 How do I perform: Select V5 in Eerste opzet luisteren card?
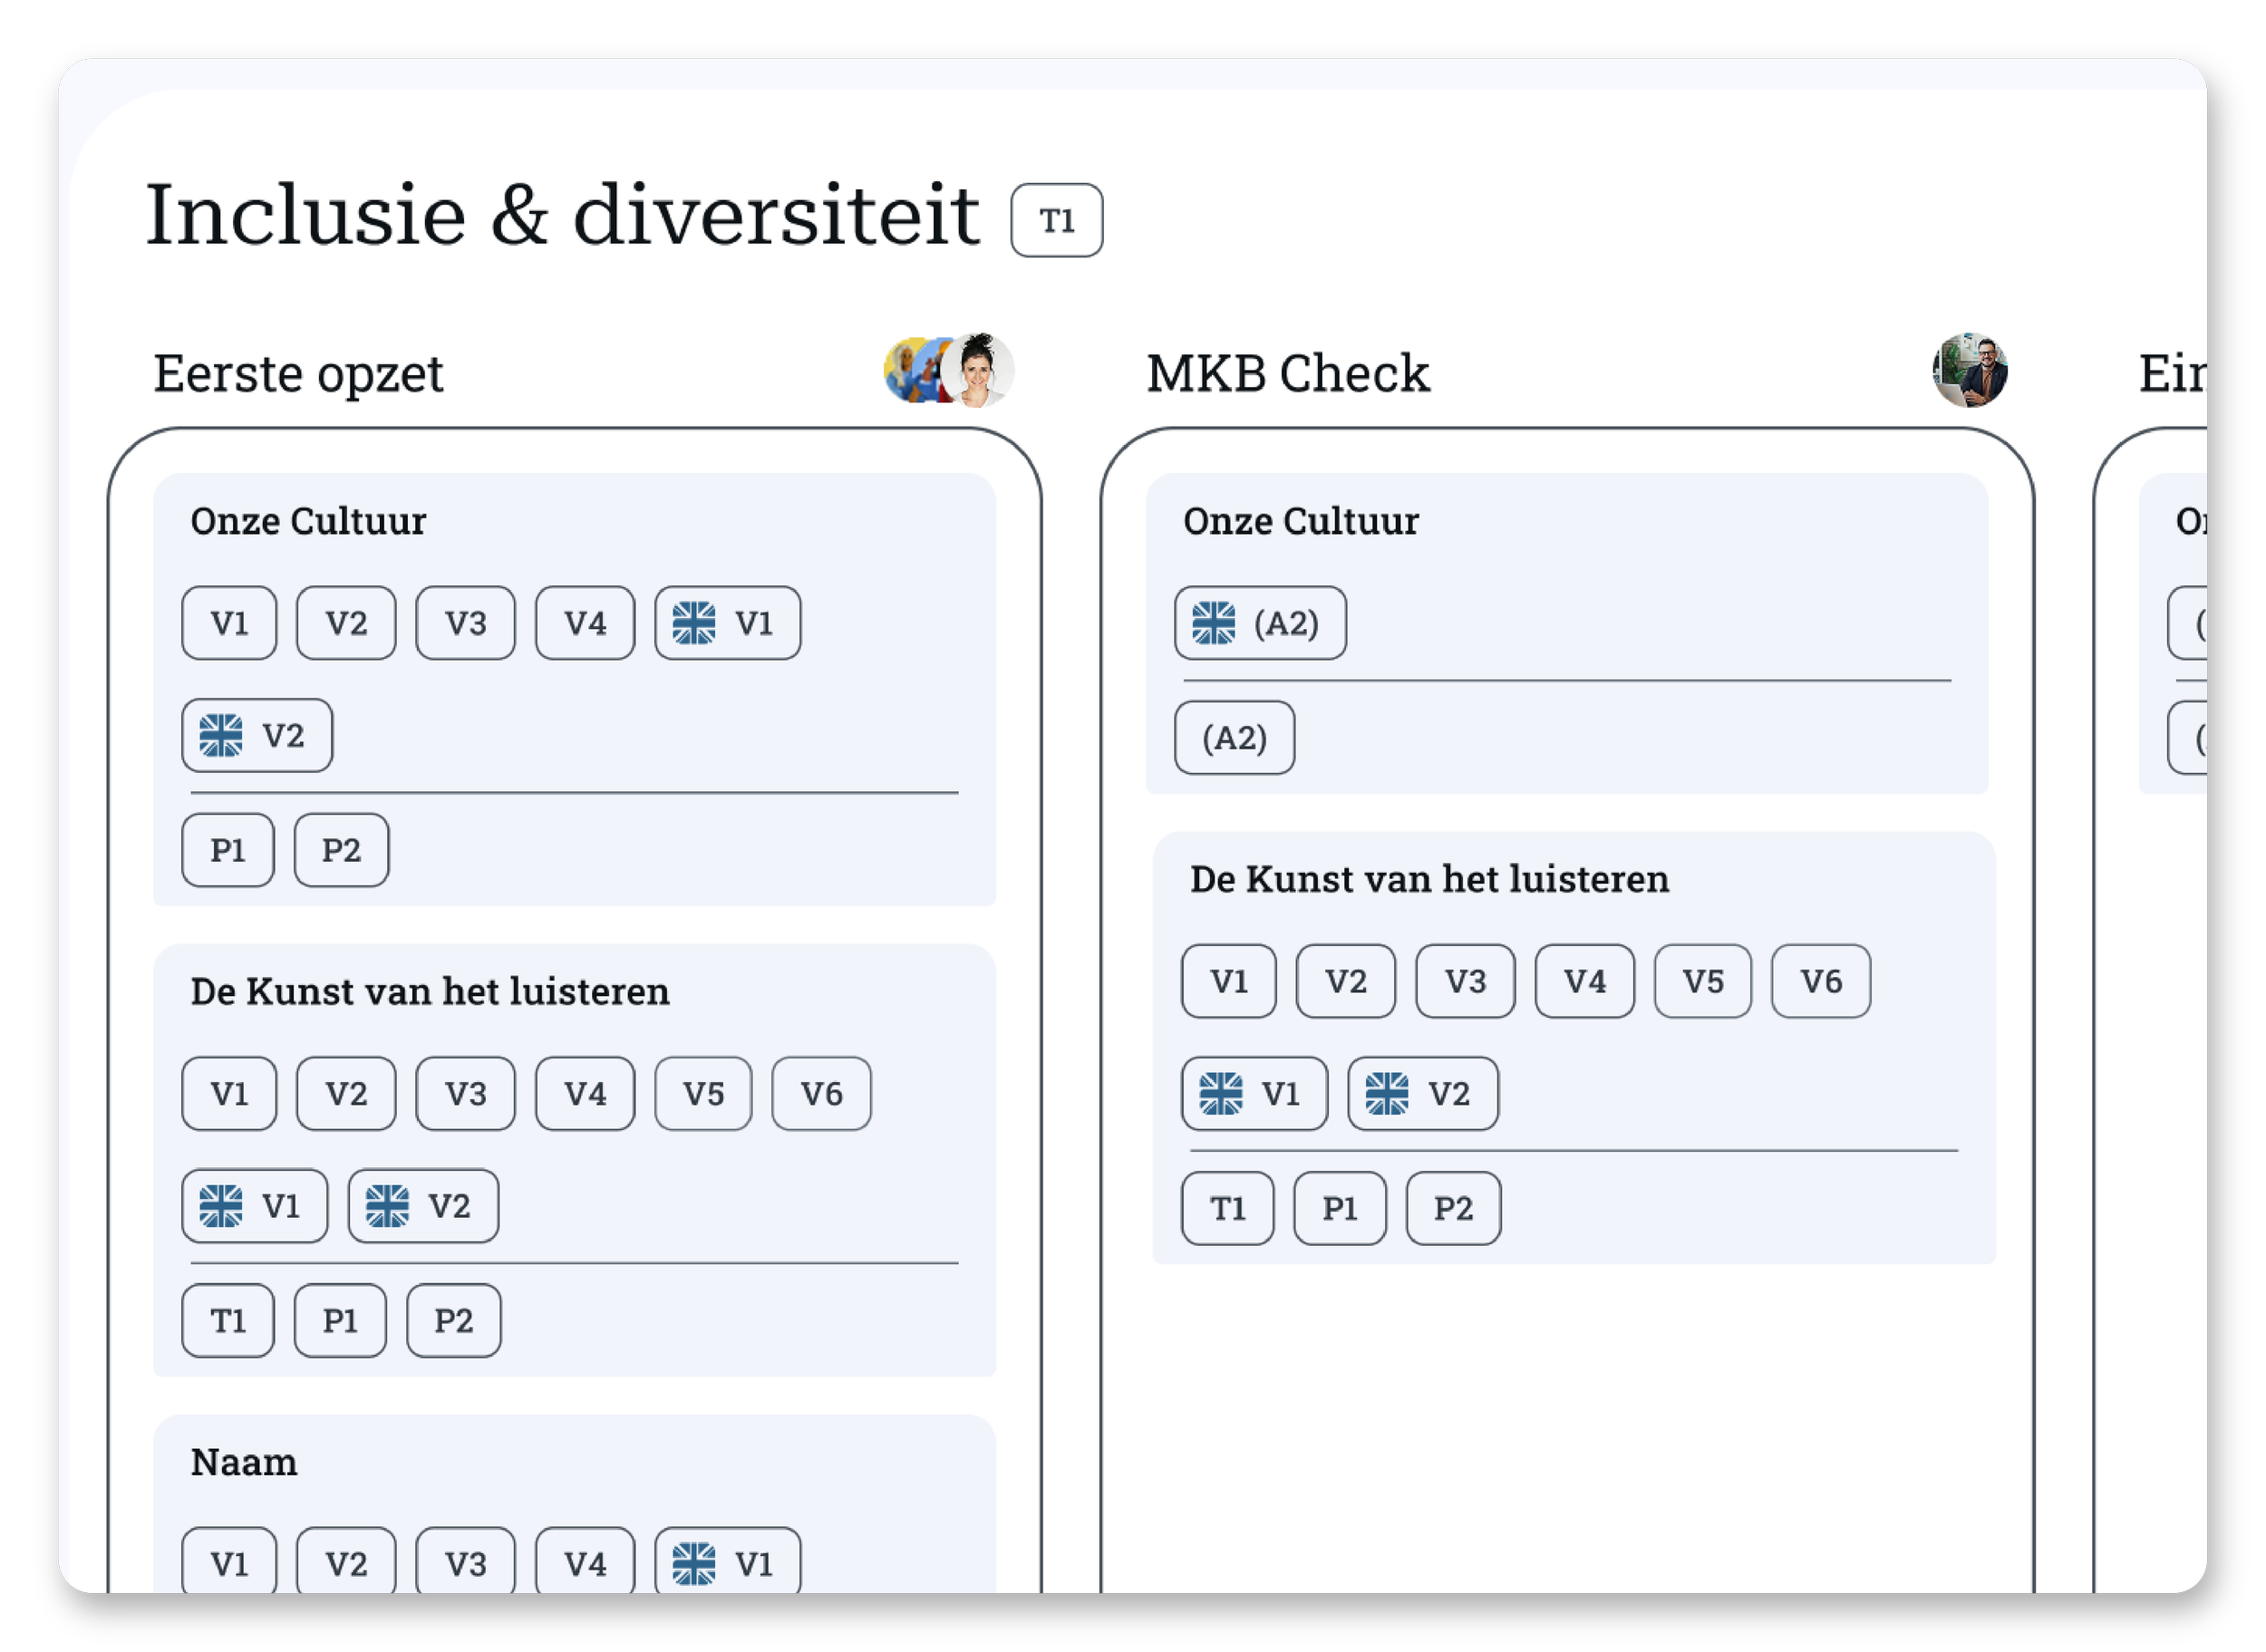(x=703, y=1094)
